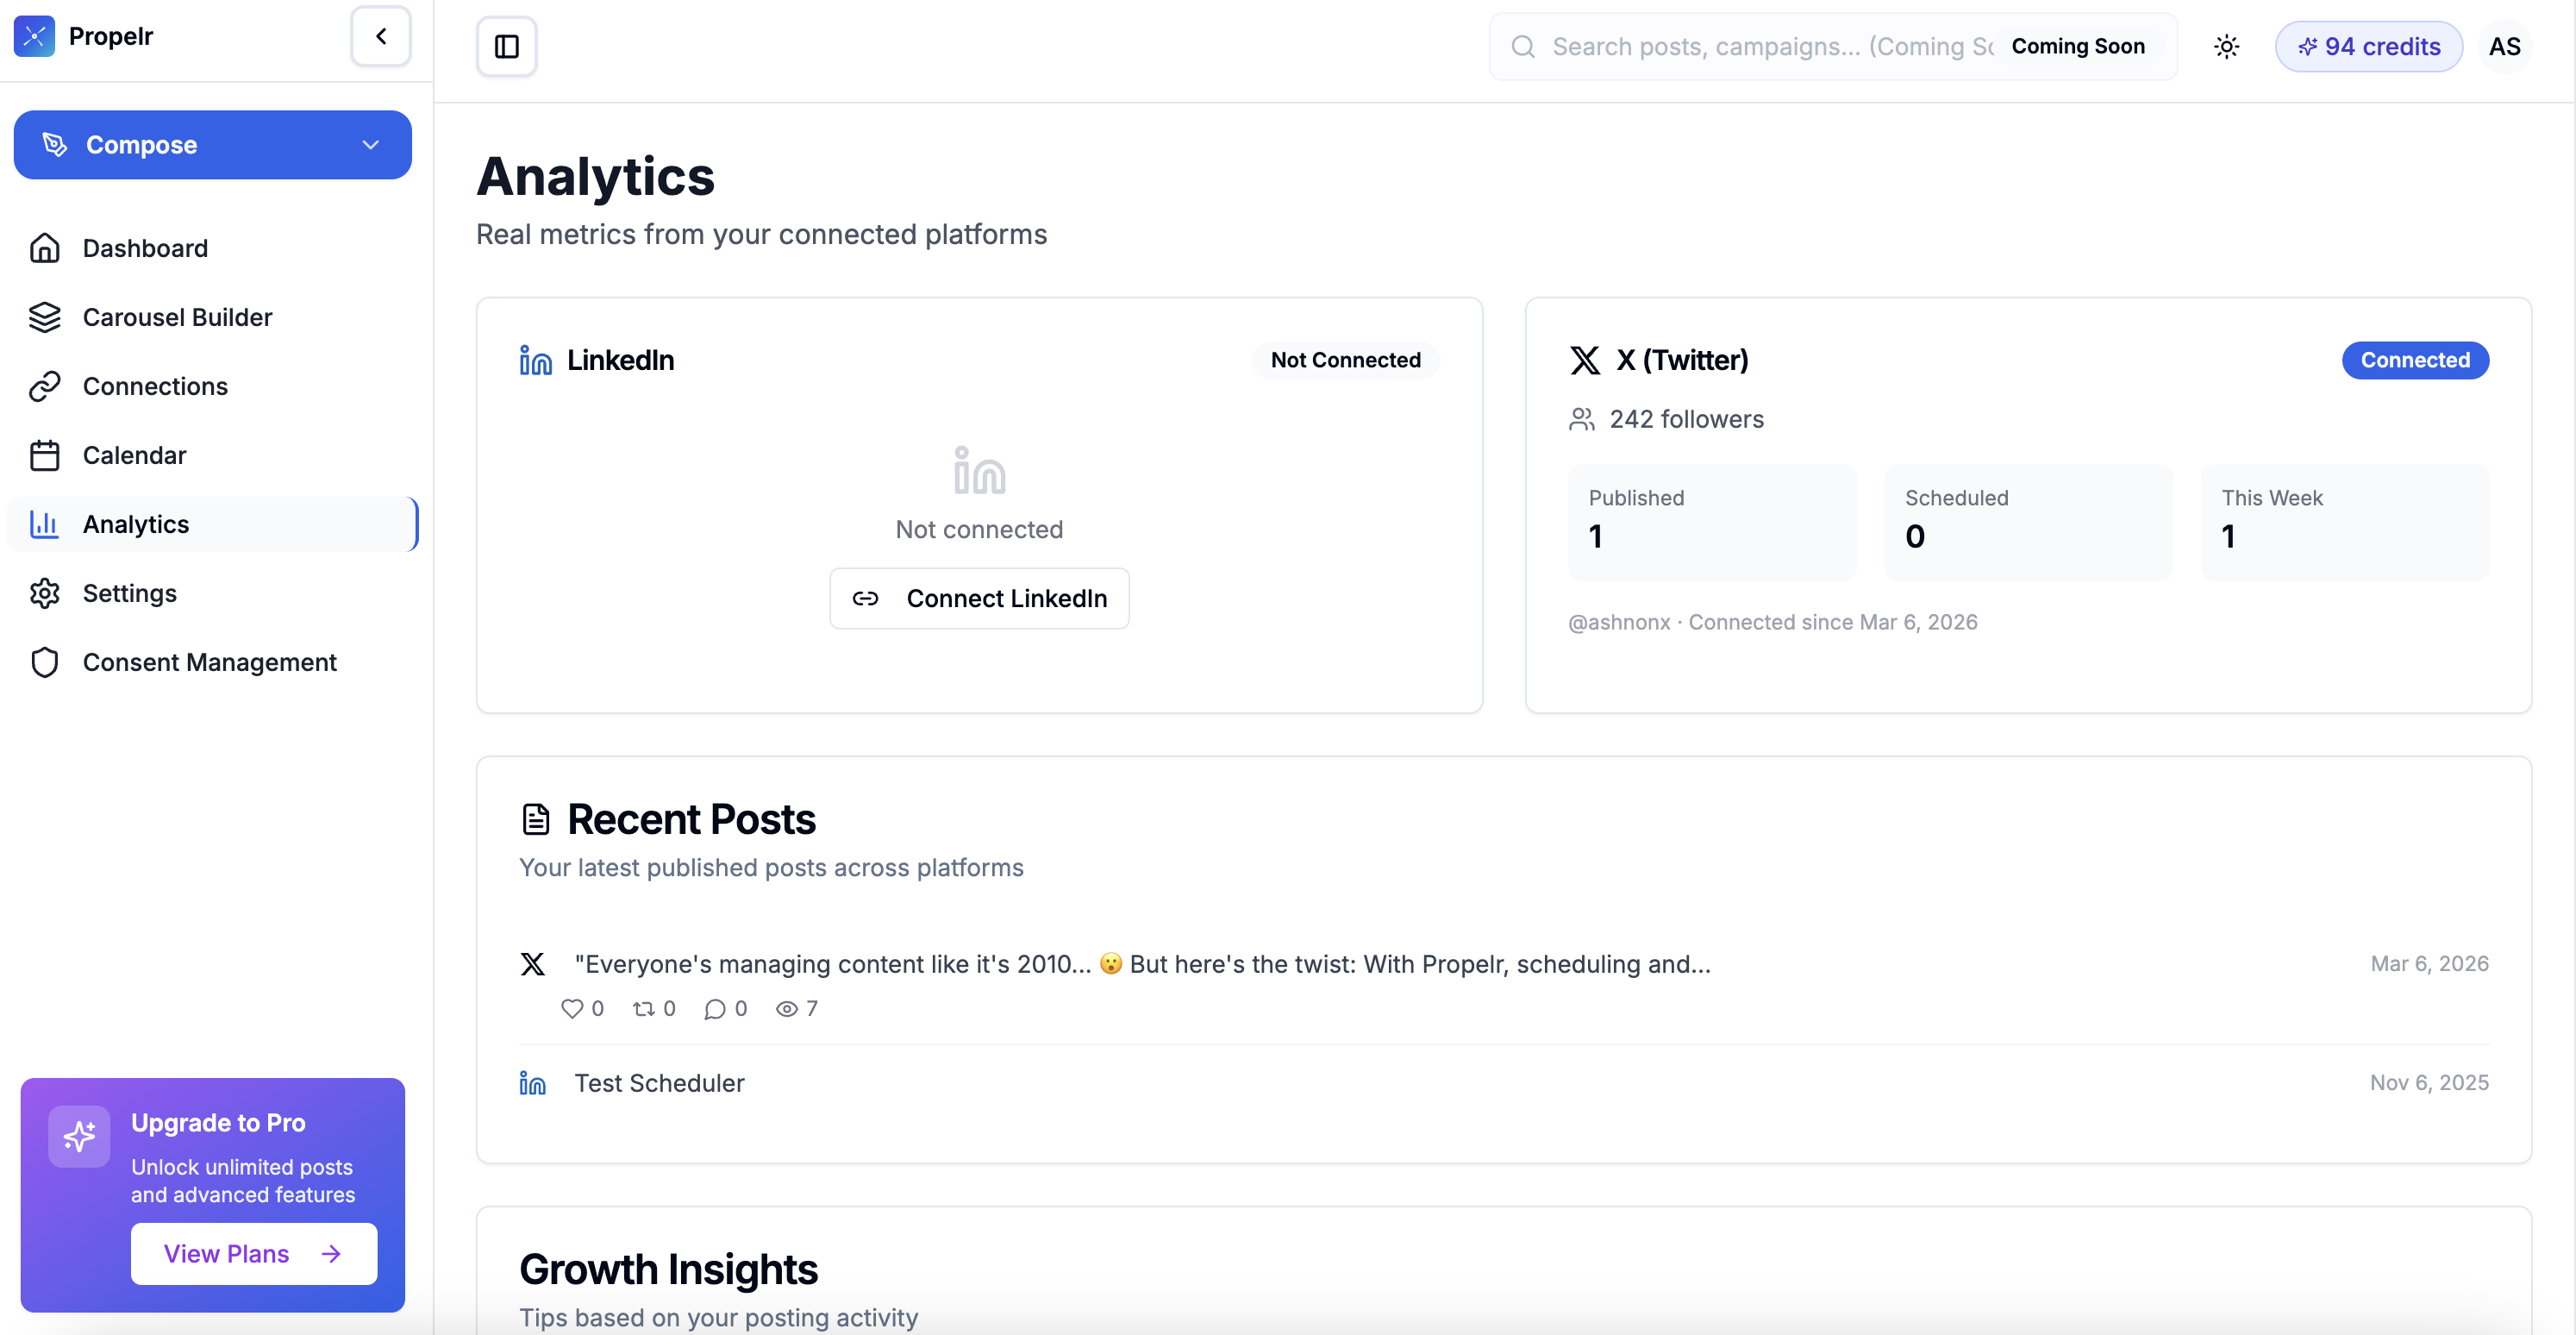Open Dashboard from the sidebar
Viewport: 2576px width, 1335px height.
click(x=145, y=248)
